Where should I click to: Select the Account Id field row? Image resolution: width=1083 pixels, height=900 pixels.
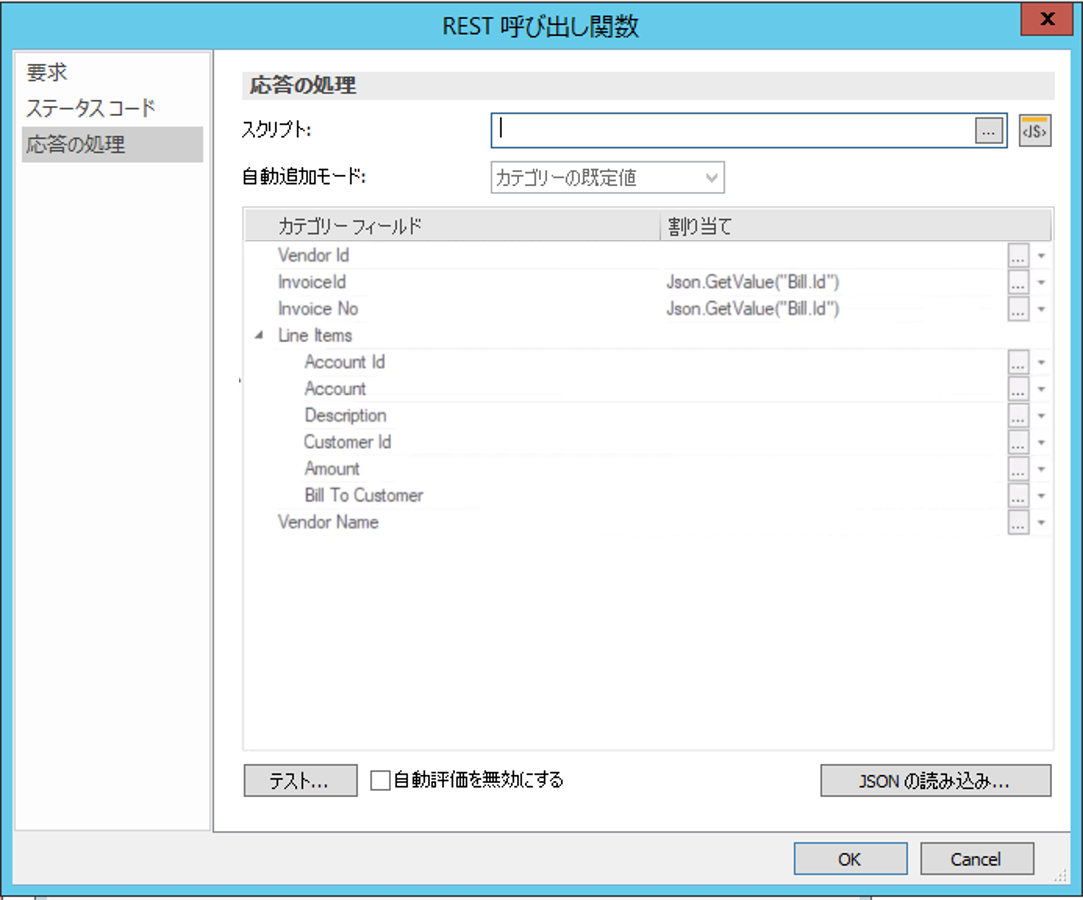[x=345, y=362]
